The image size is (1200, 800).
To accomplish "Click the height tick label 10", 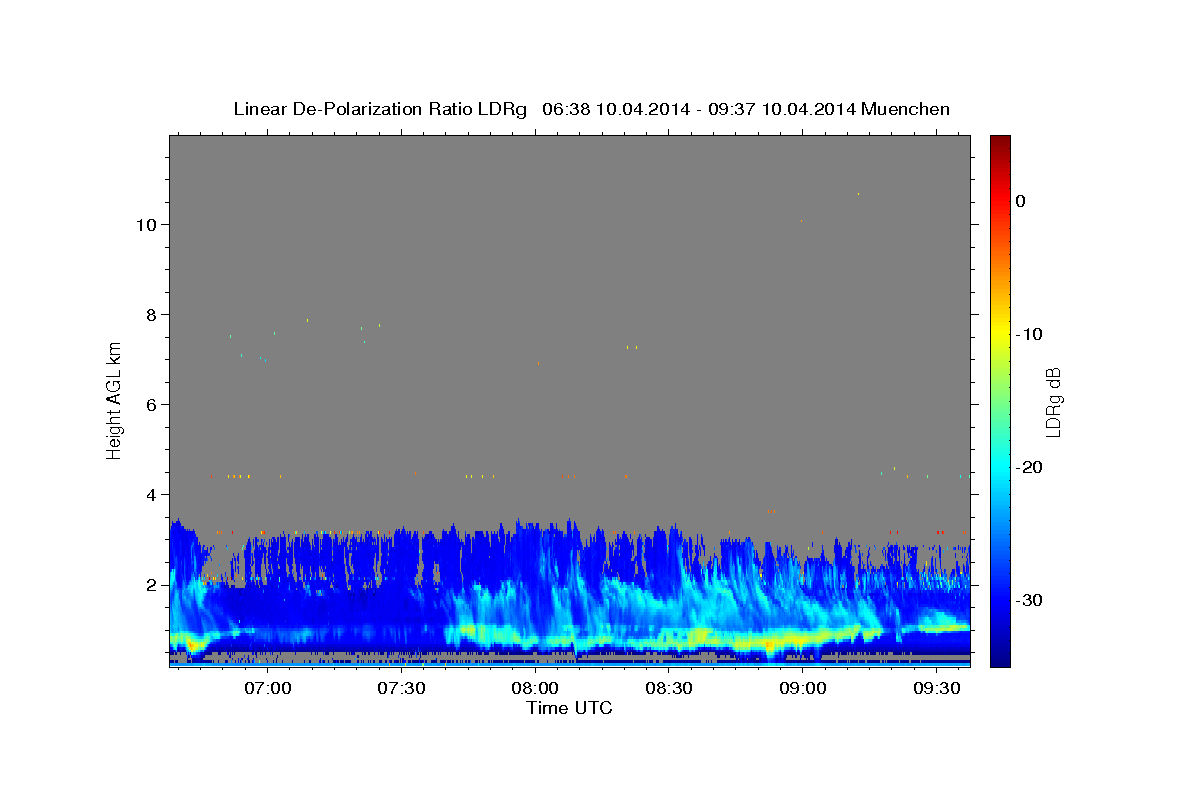I will [x=148, y=225].
